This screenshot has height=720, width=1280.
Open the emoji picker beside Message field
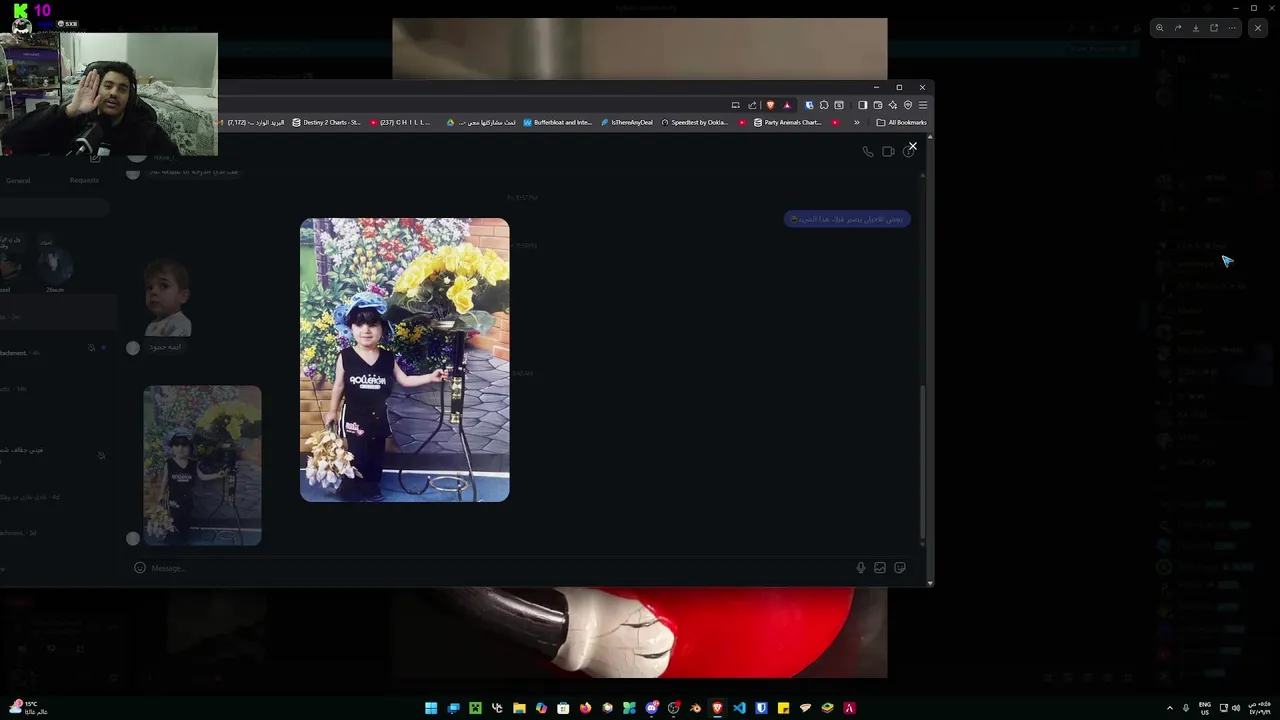(x=140, y=568)
